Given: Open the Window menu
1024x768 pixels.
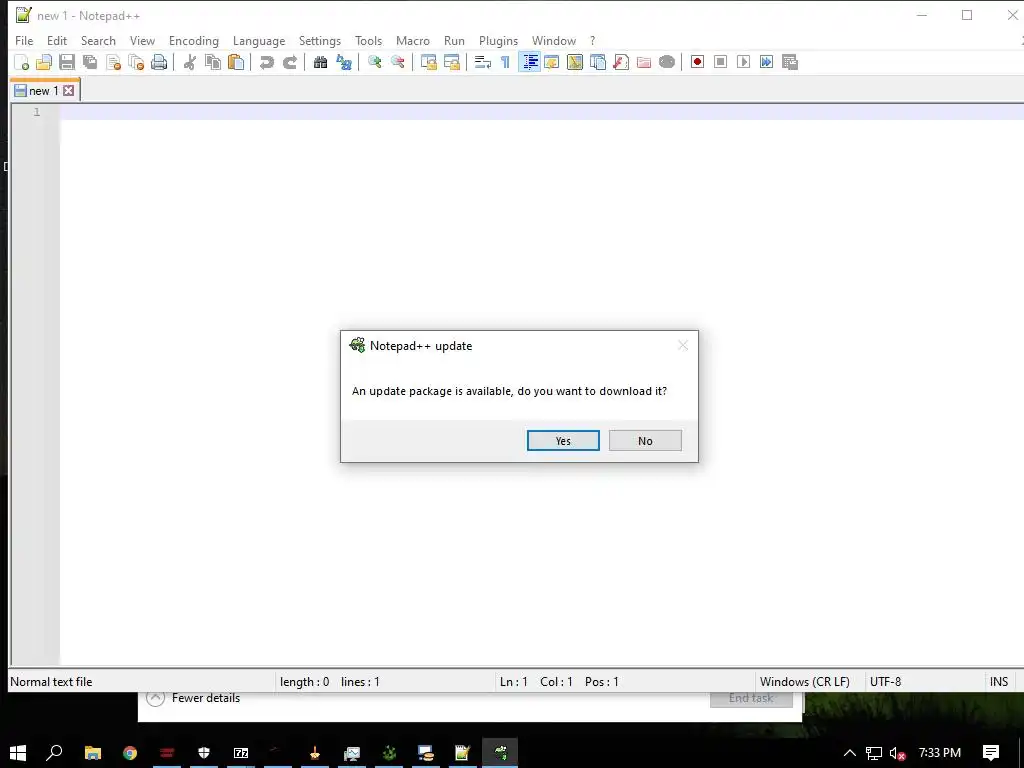Looking at the screenshot, I should point(554,40).
